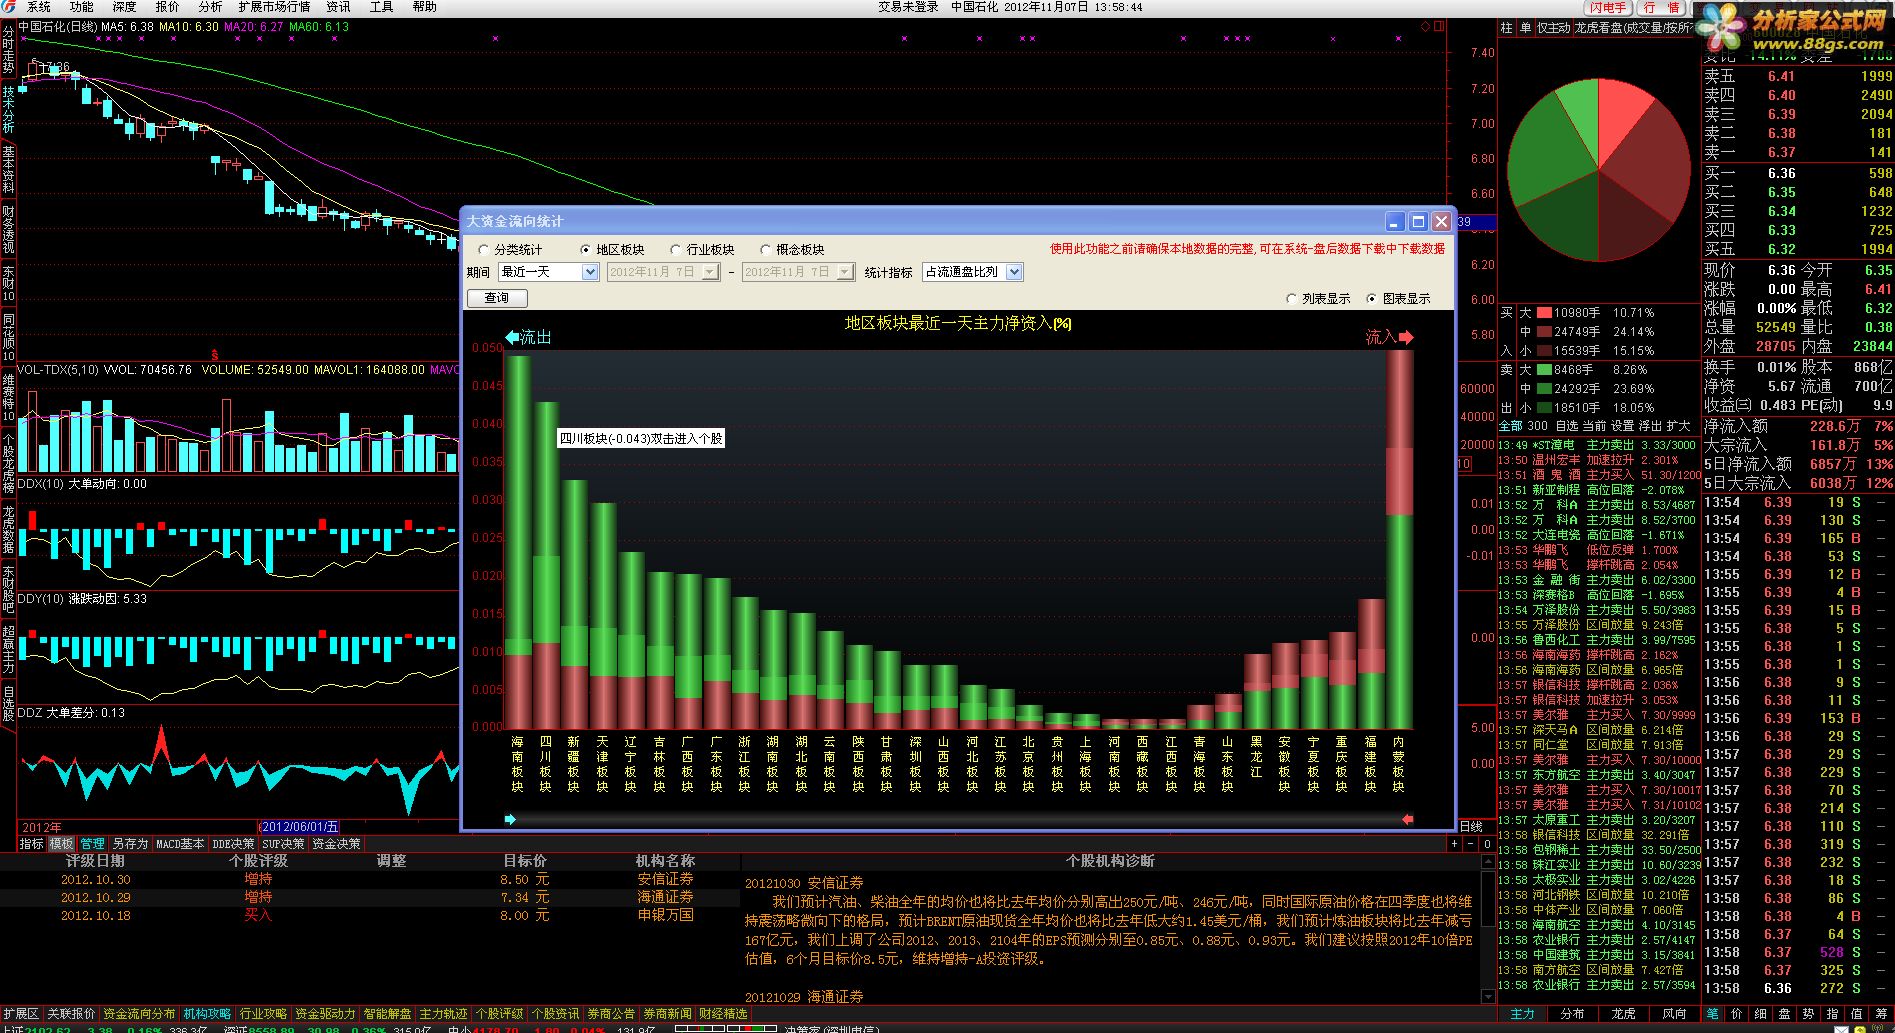
Task: Click 扩大 in the alert list toolbar
Action: 1679,426
